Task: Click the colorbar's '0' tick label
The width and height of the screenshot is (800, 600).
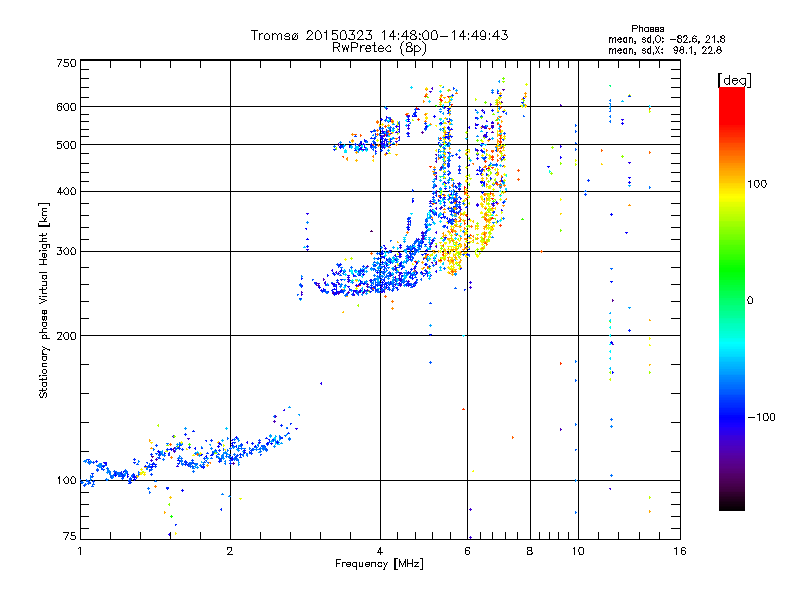Action: [x=750, y=300]
